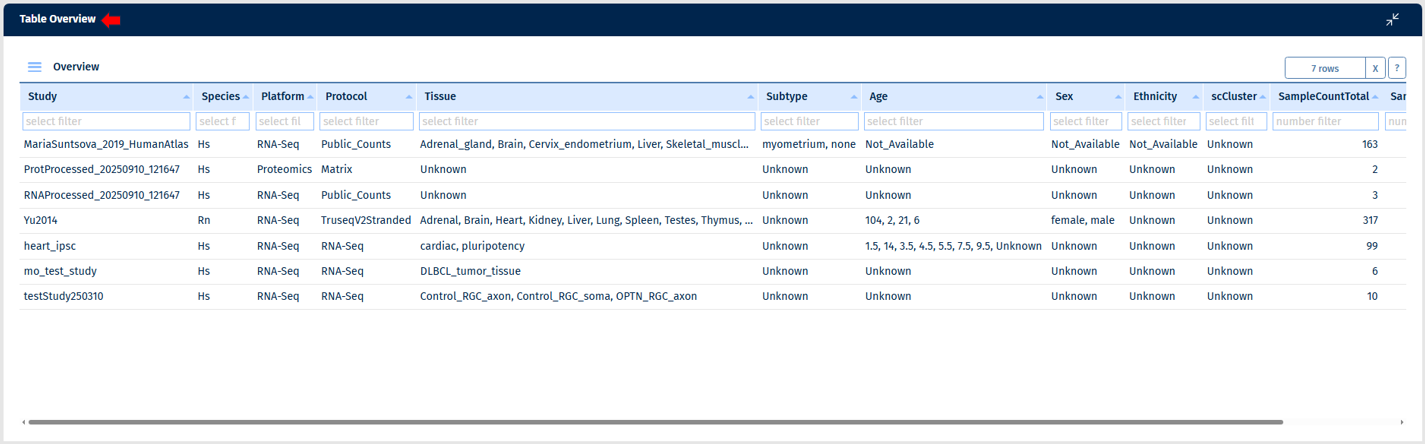Click the X clear filters button
Viewport: 1425px width, 444px height.
1375,68
